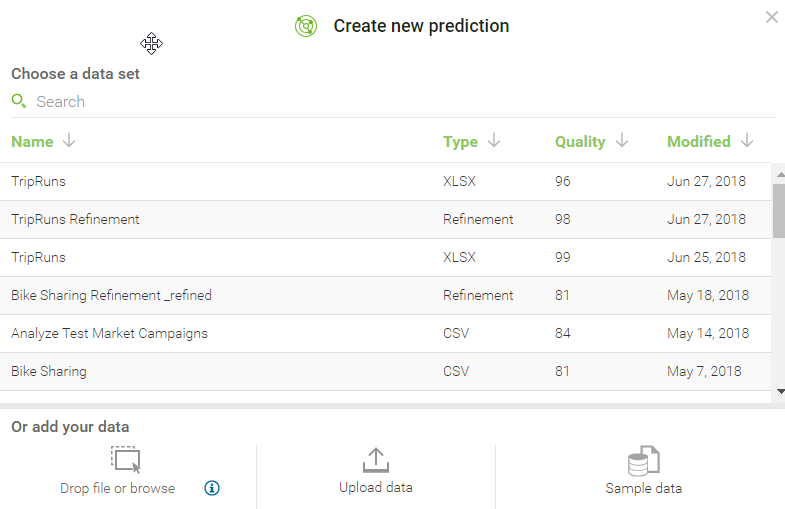The height and width of the screenshot is (509, 785).
Task: Select Analyze Test Market Campaigns data set
Action: click(x=109, y=333)
